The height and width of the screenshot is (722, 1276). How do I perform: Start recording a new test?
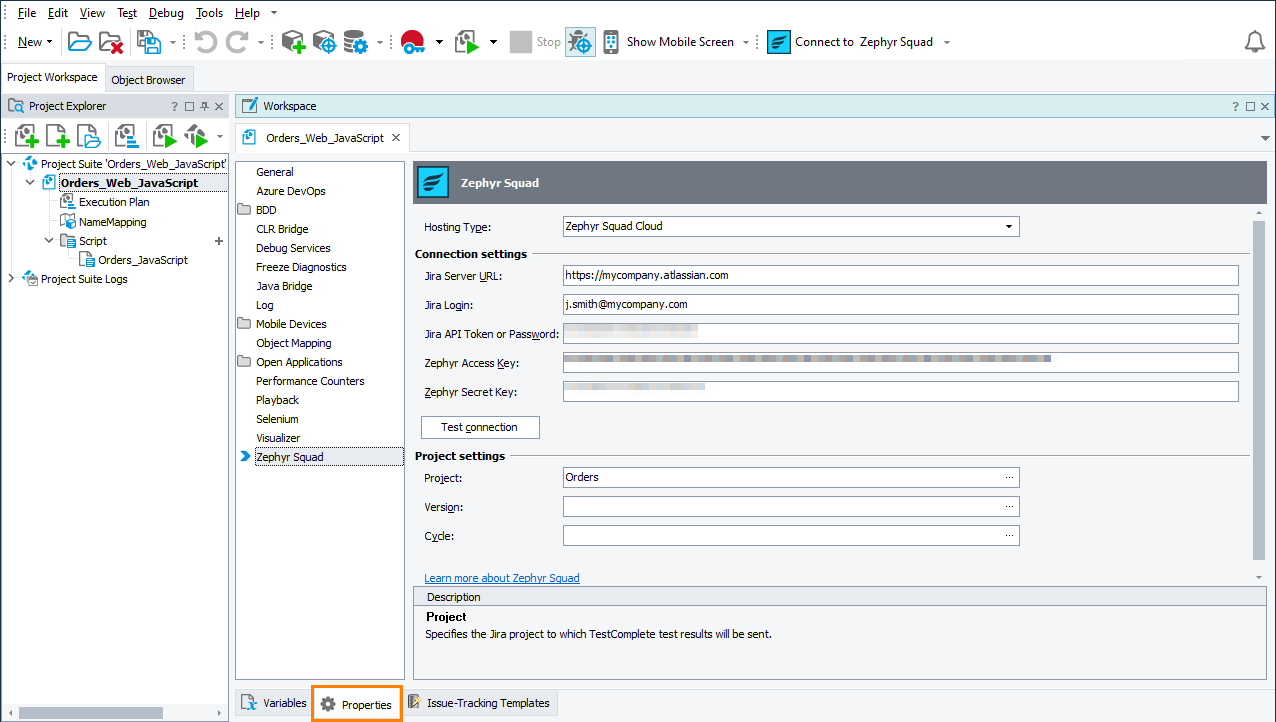[412, 41]
